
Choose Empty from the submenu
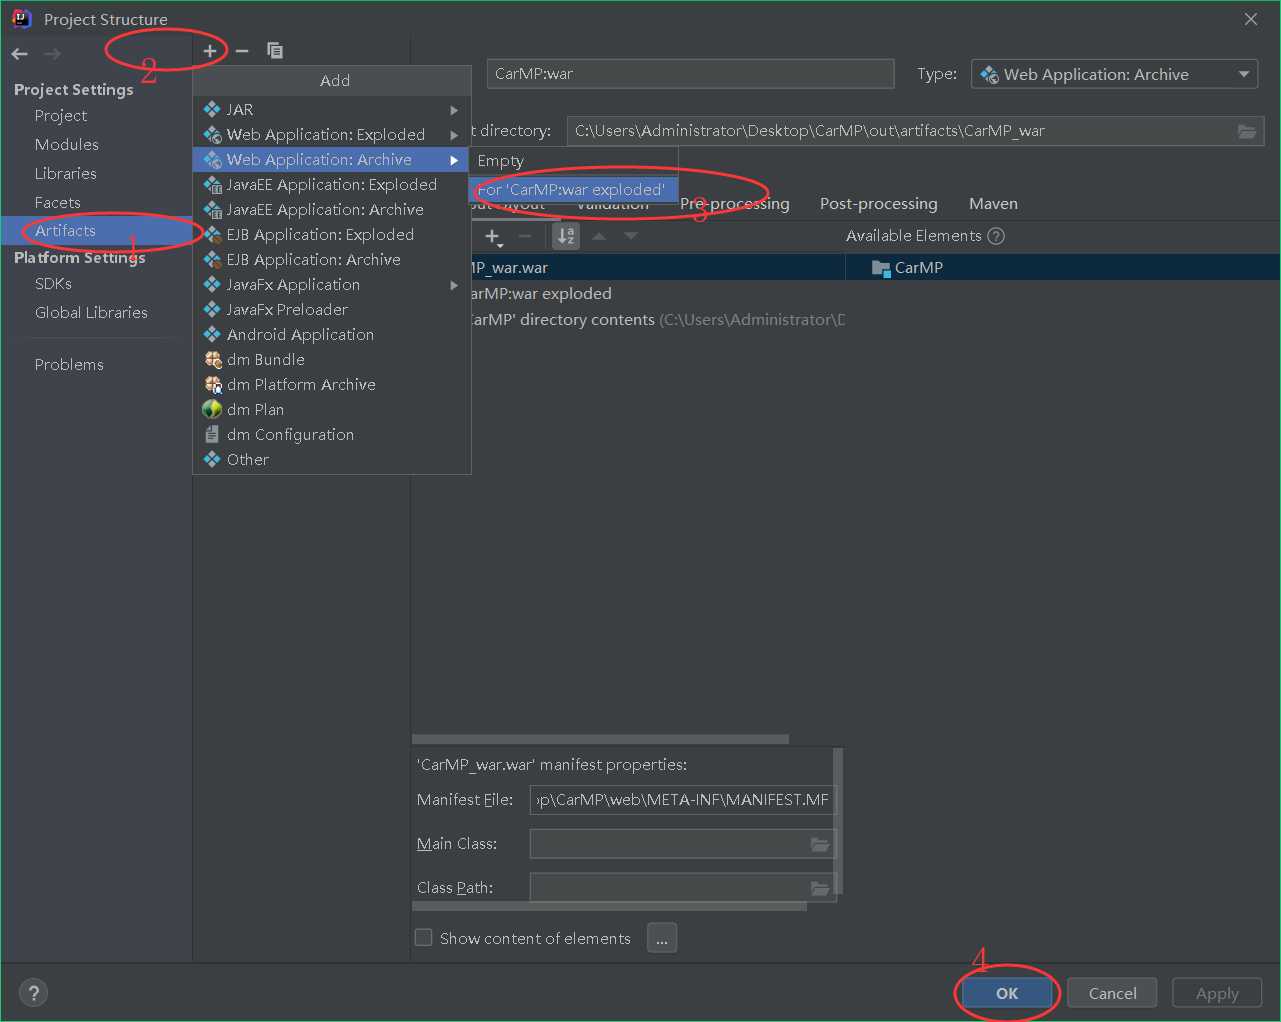click(x=574, y=161)
